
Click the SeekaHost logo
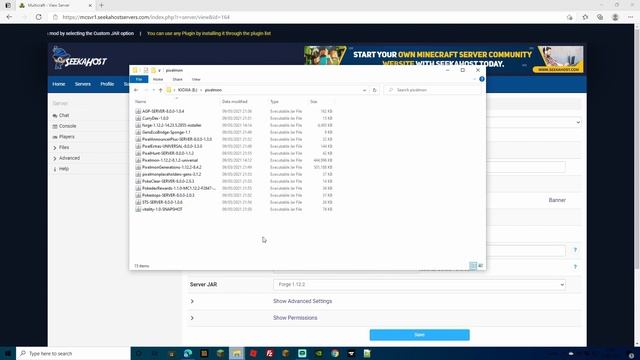[x=80, y=58]
